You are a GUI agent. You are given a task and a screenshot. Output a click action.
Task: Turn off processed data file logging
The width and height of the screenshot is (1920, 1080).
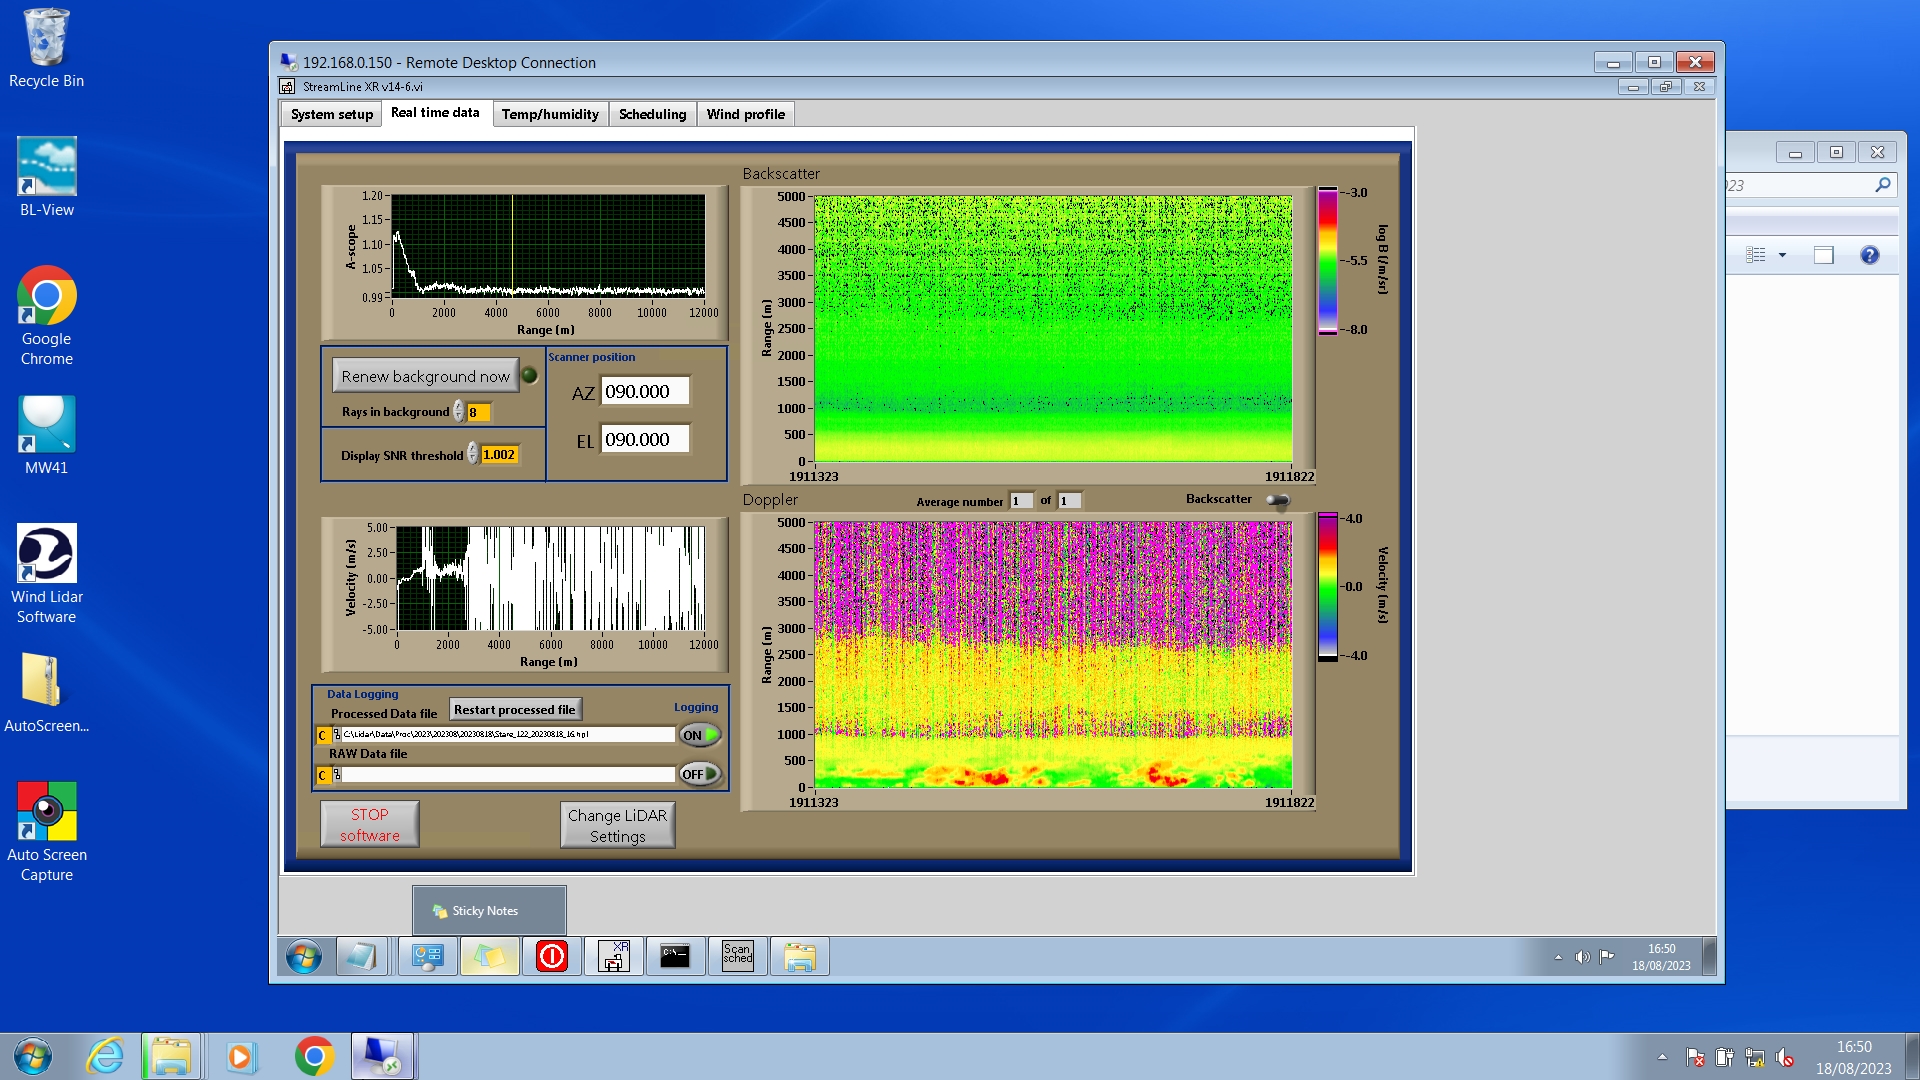coord(699,735)
